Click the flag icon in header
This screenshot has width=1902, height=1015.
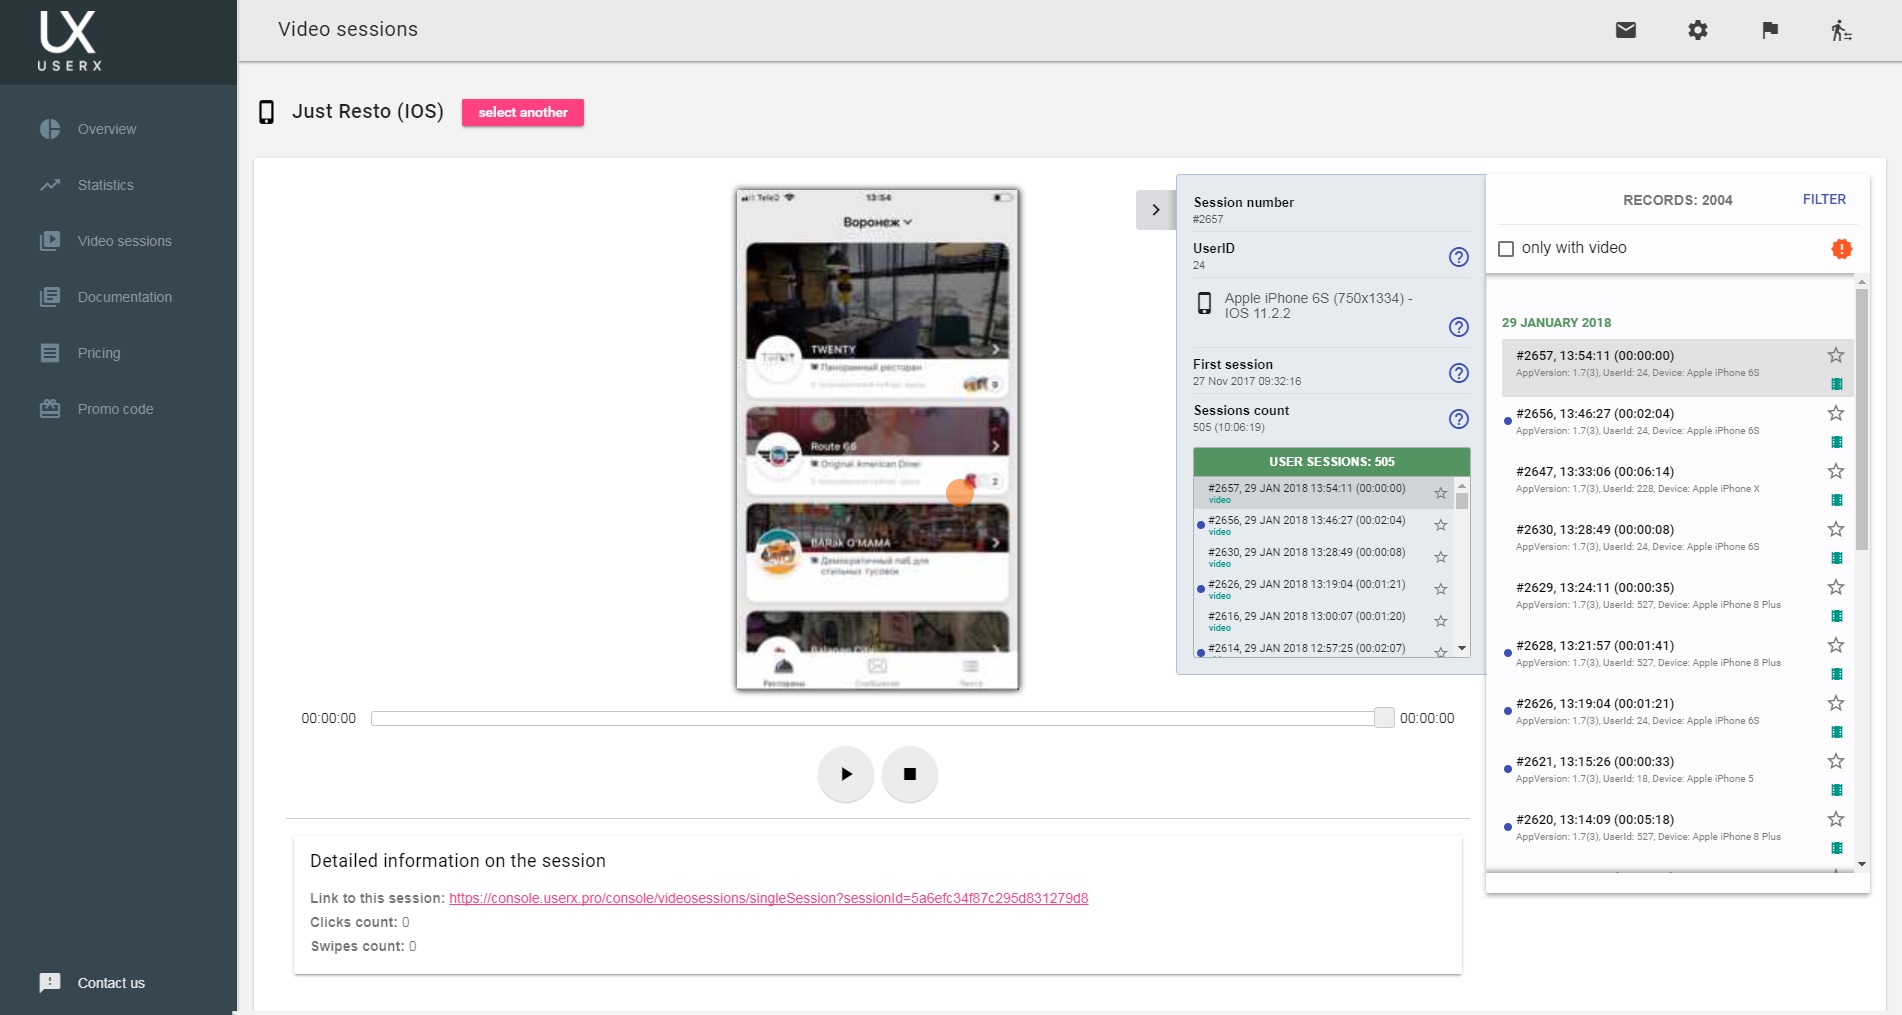point(1770,30)
